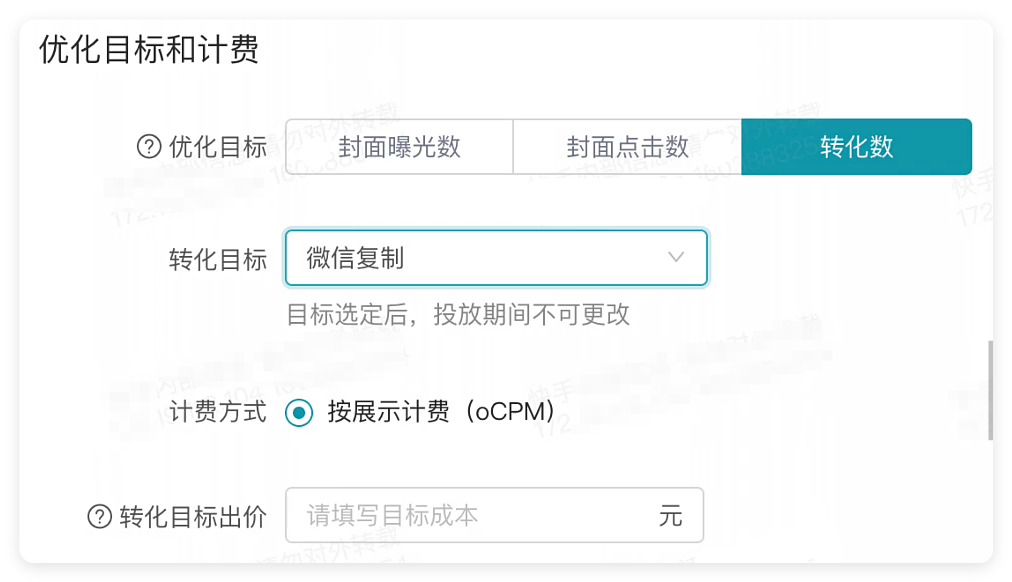
Task: Click the 优化目标和计费 section heading
Action: 148,48
